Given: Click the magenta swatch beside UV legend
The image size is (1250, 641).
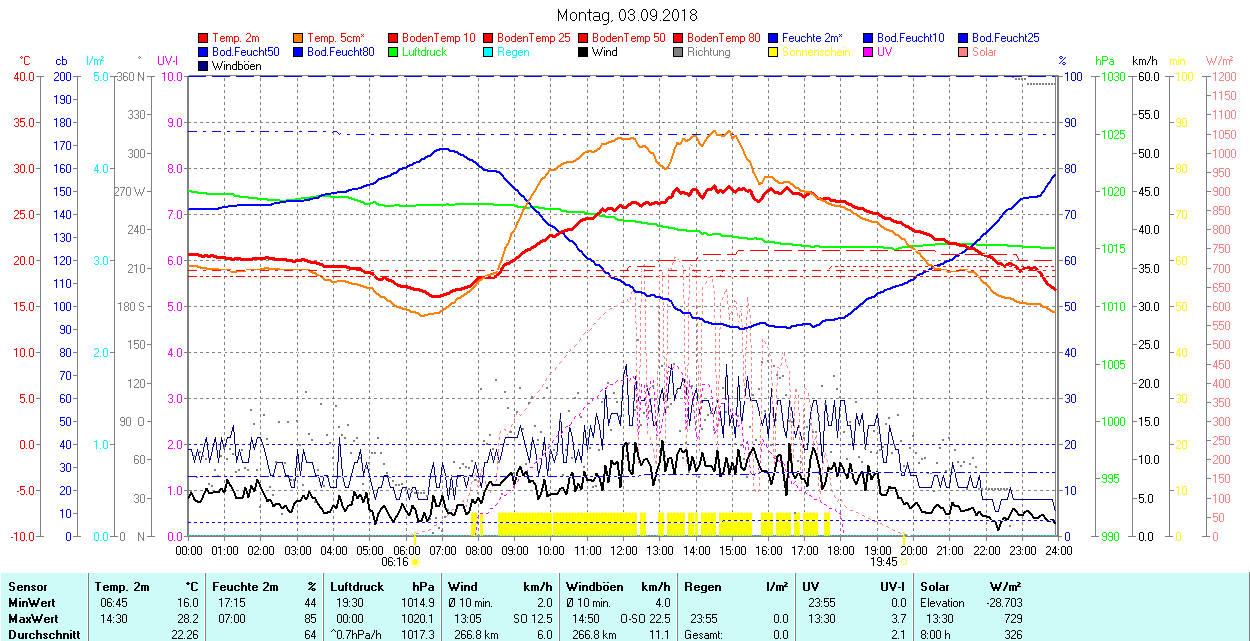Looking at the screenshot, I should point(869,52).
